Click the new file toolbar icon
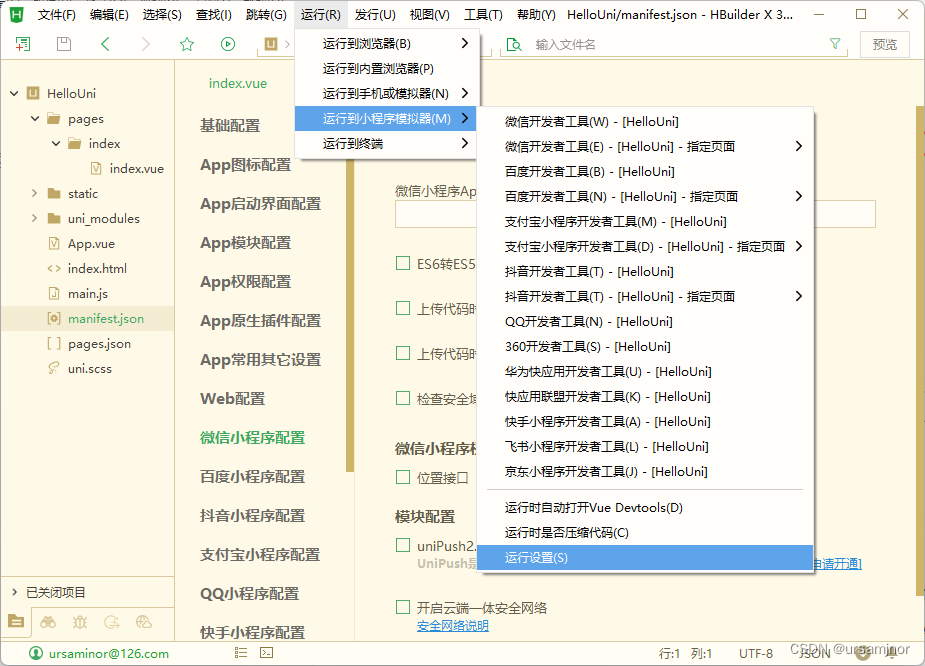The image size is (925, 666). 22,44
